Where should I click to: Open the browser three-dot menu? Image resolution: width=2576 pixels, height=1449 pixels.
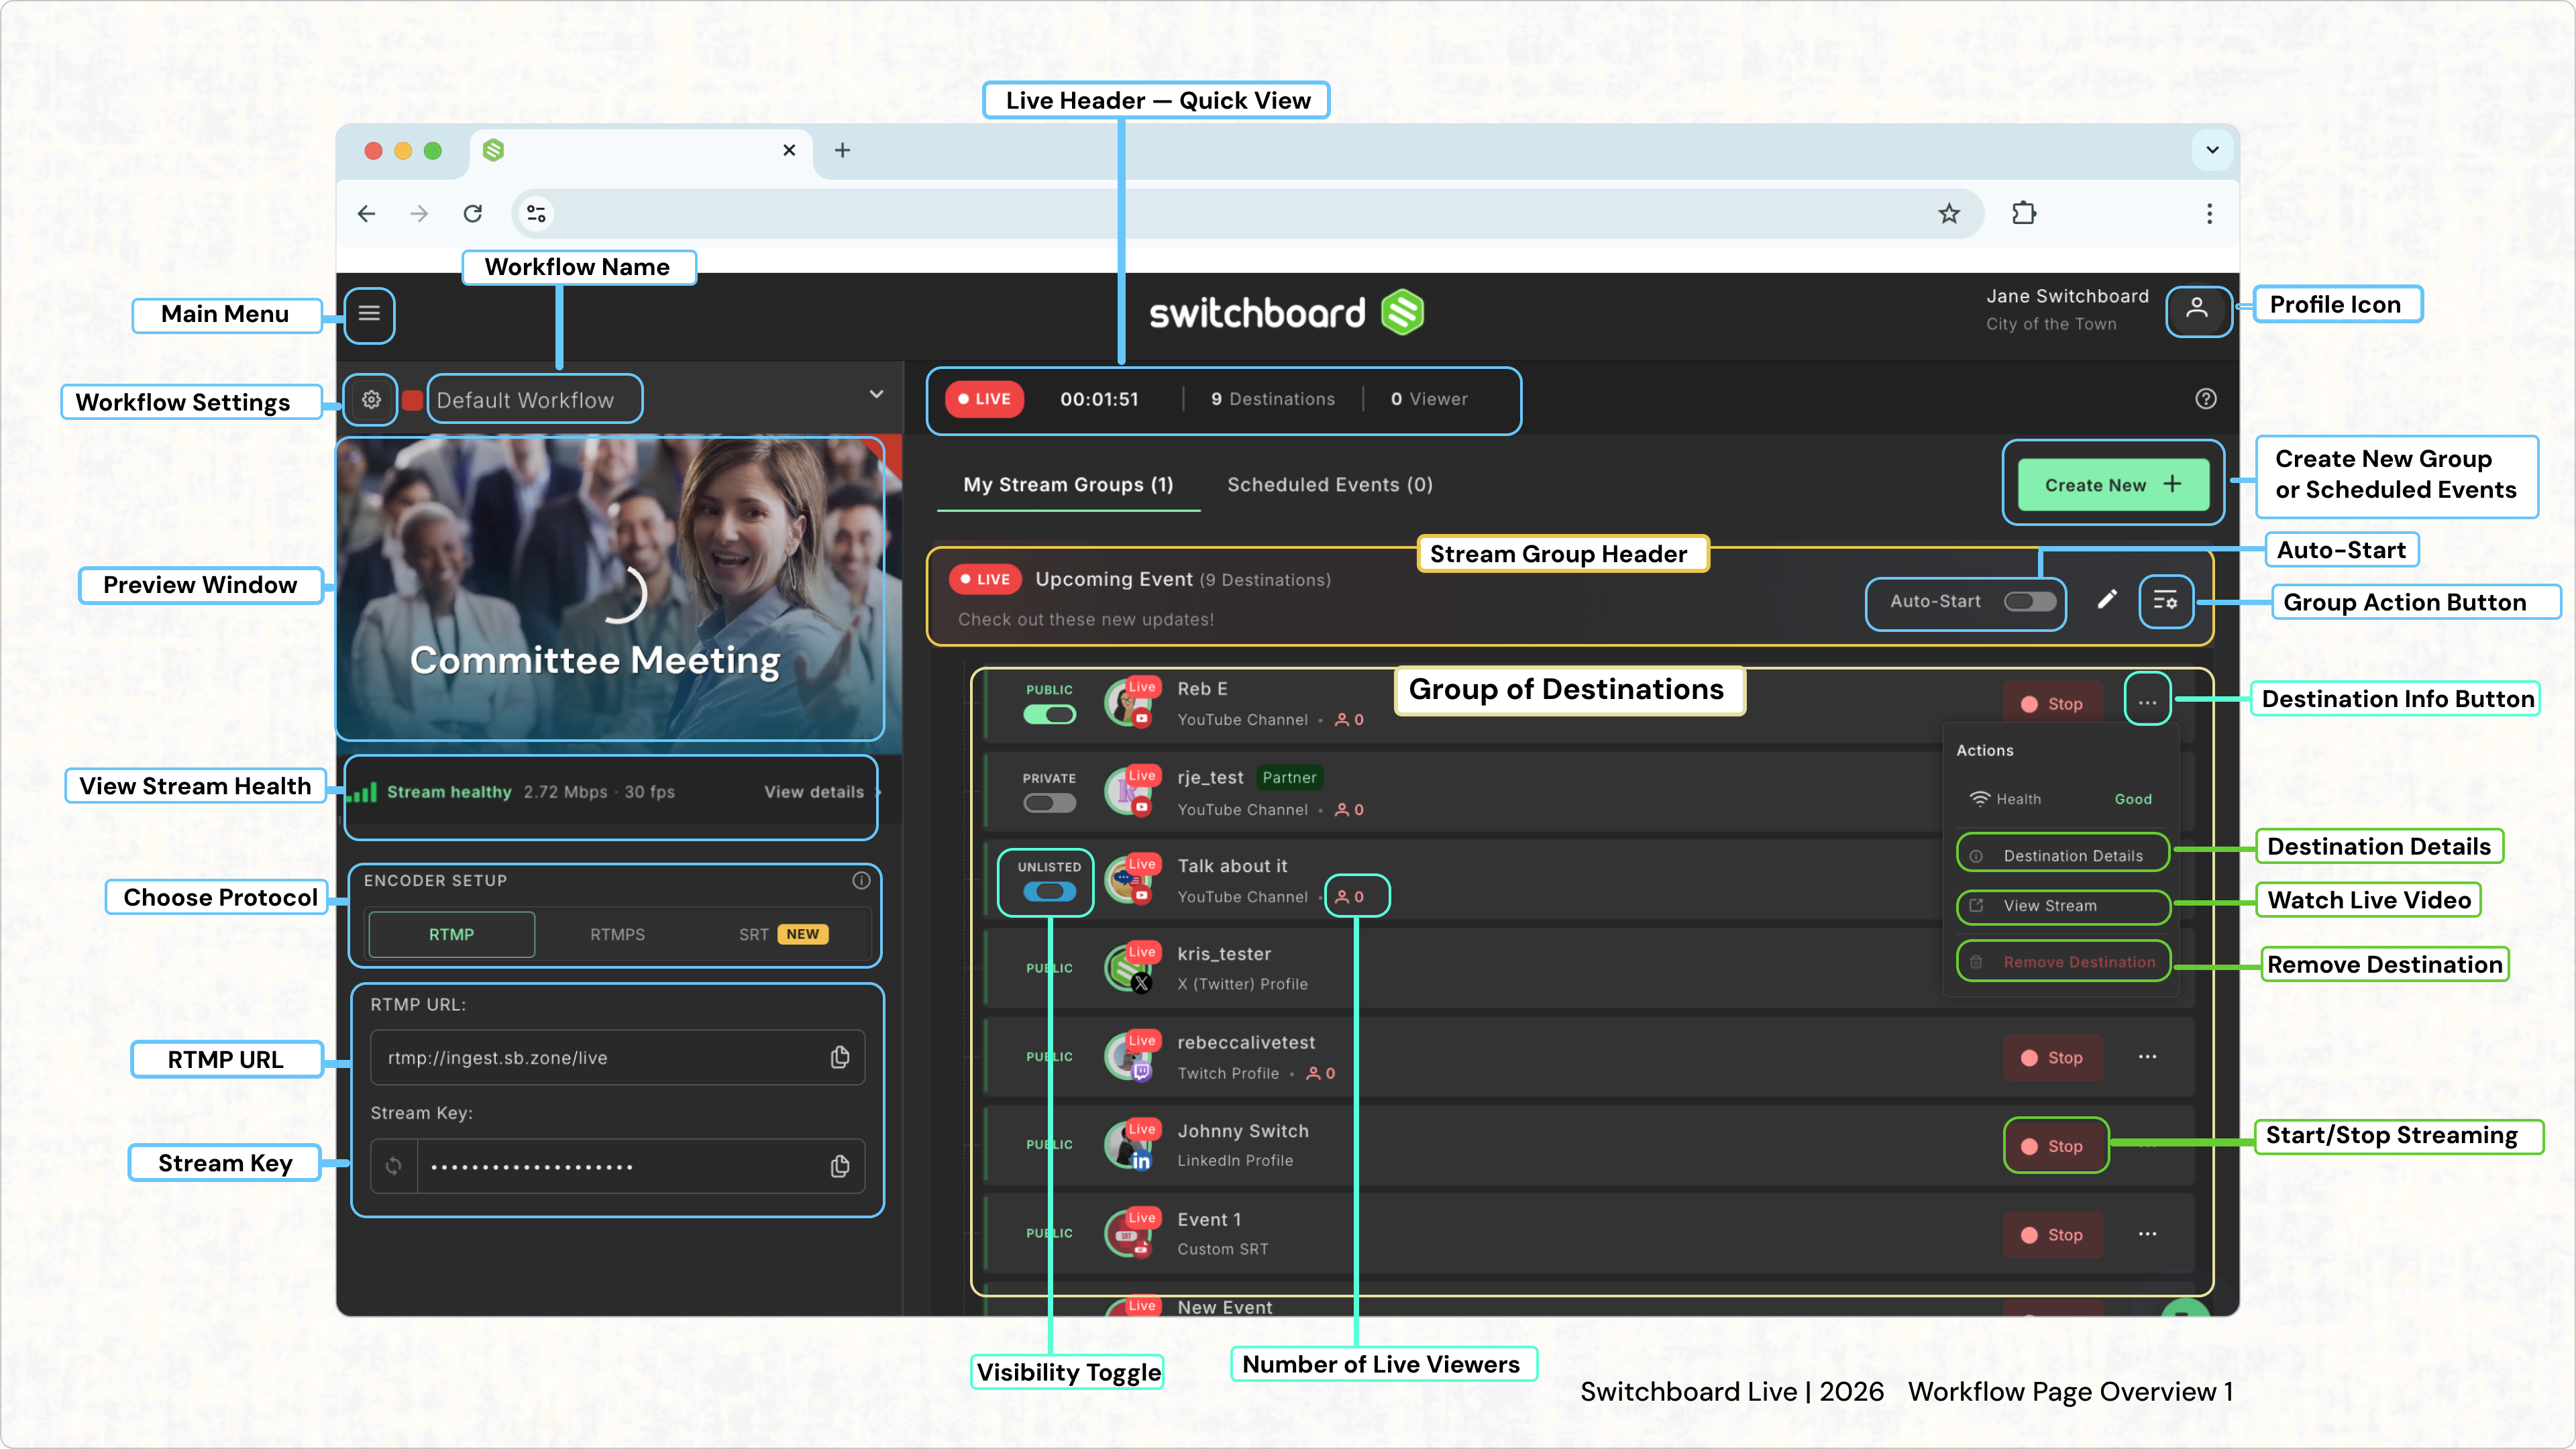2209,213
